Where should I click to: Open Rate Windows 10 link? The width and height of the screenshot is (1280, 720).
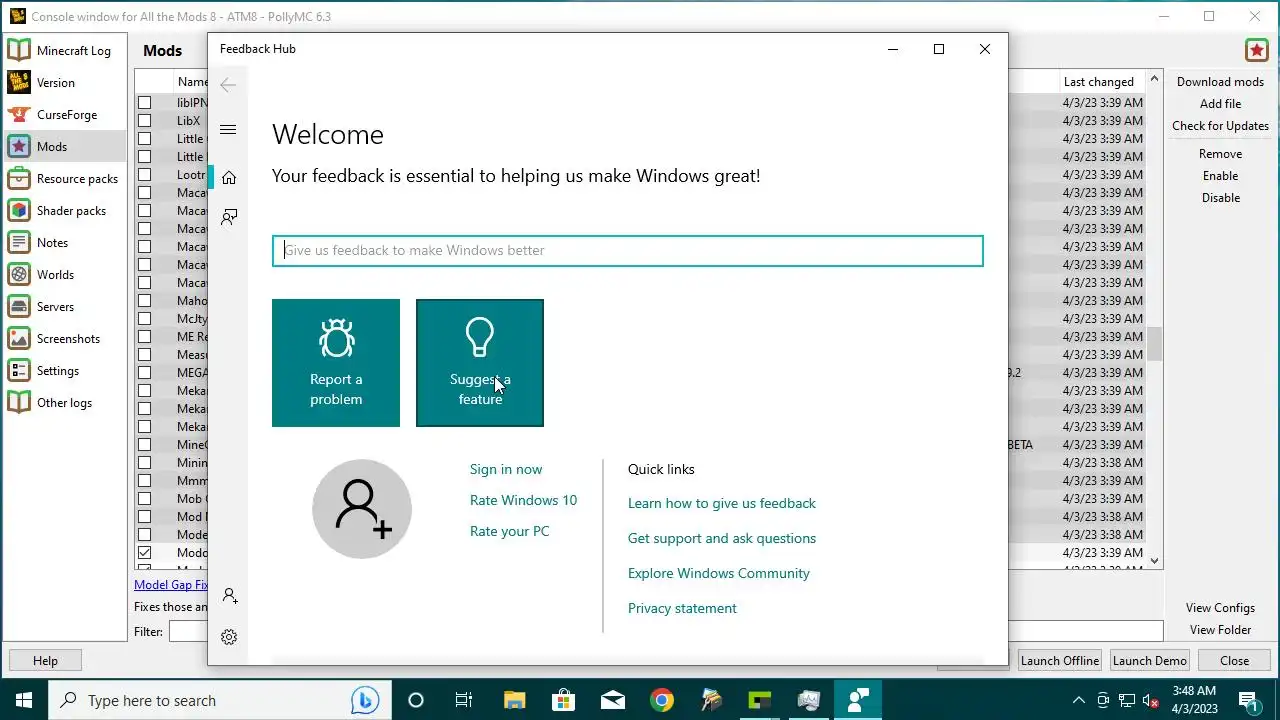(523, 500)
